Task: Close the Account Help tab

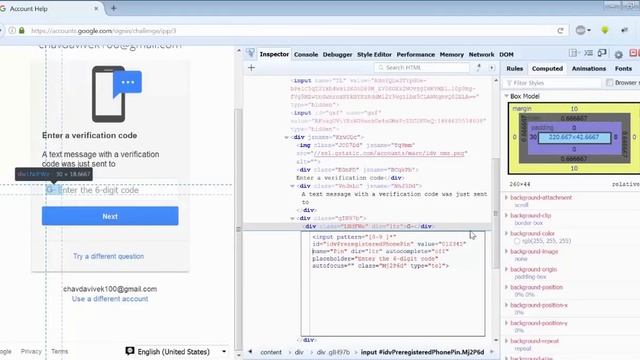Action: 96,9
